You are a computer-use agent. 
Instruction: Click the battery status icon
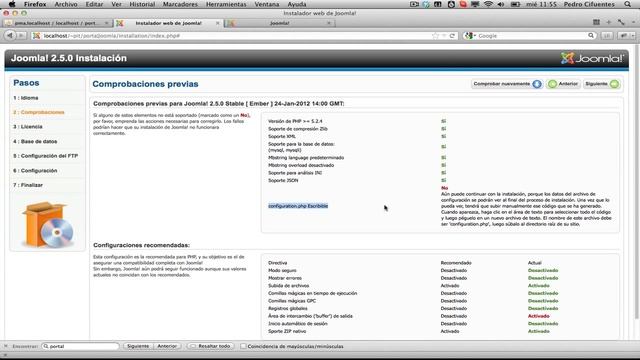[515, 4]
